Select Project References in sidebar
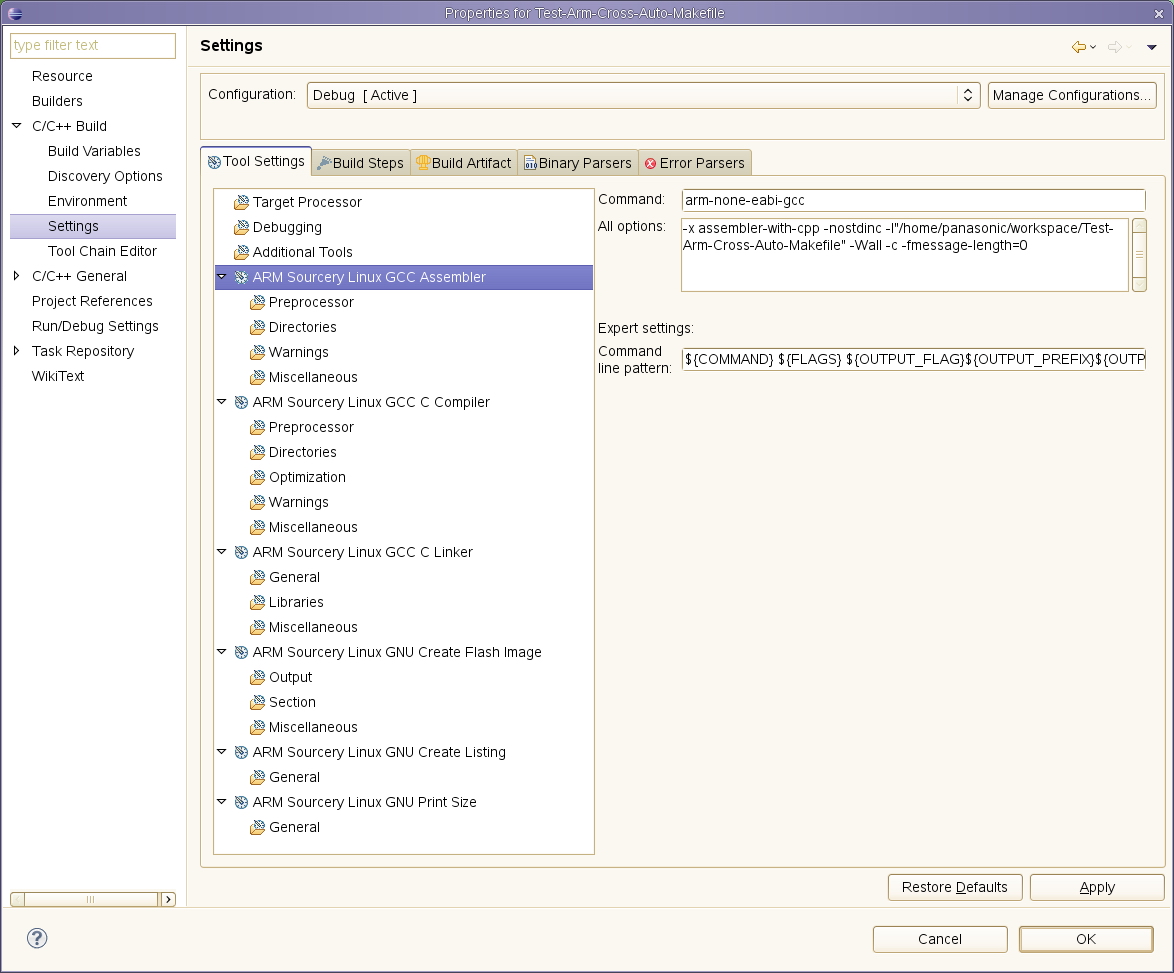The width and height of the screenshot is (1174, 973). coord(92,301)
